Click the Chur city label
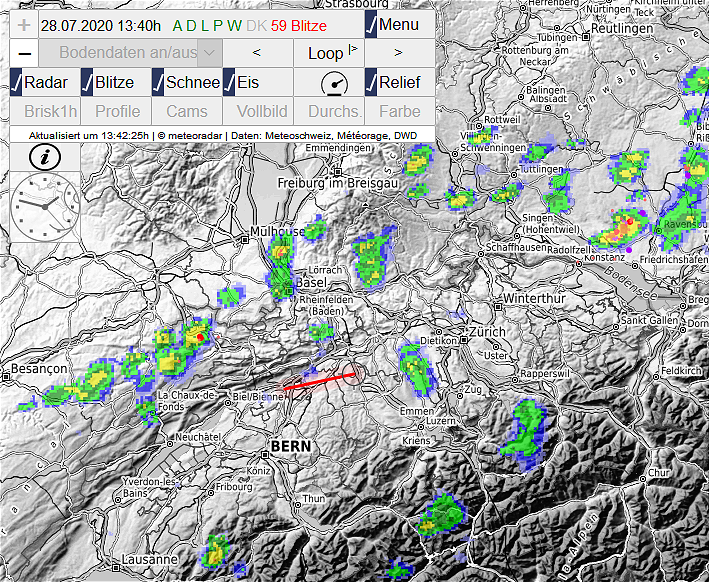This screenshot has height=582, width=710. 658,472
